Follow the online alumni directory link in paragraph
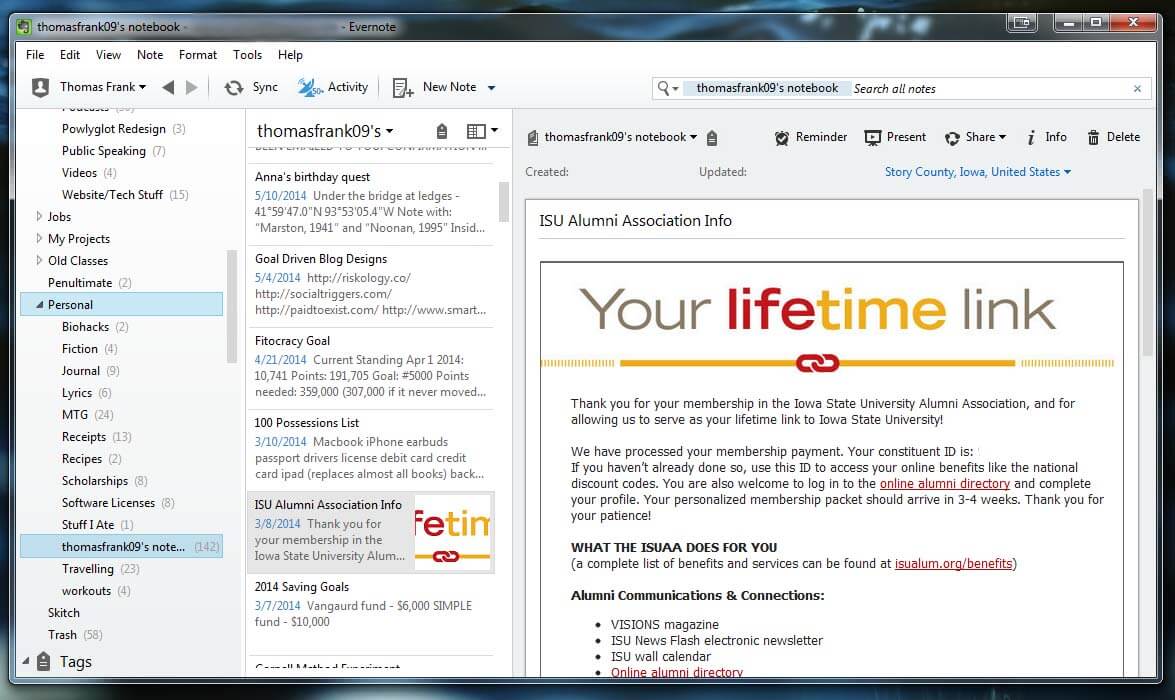Screen dimensions: 1175x700 point(944,483)
